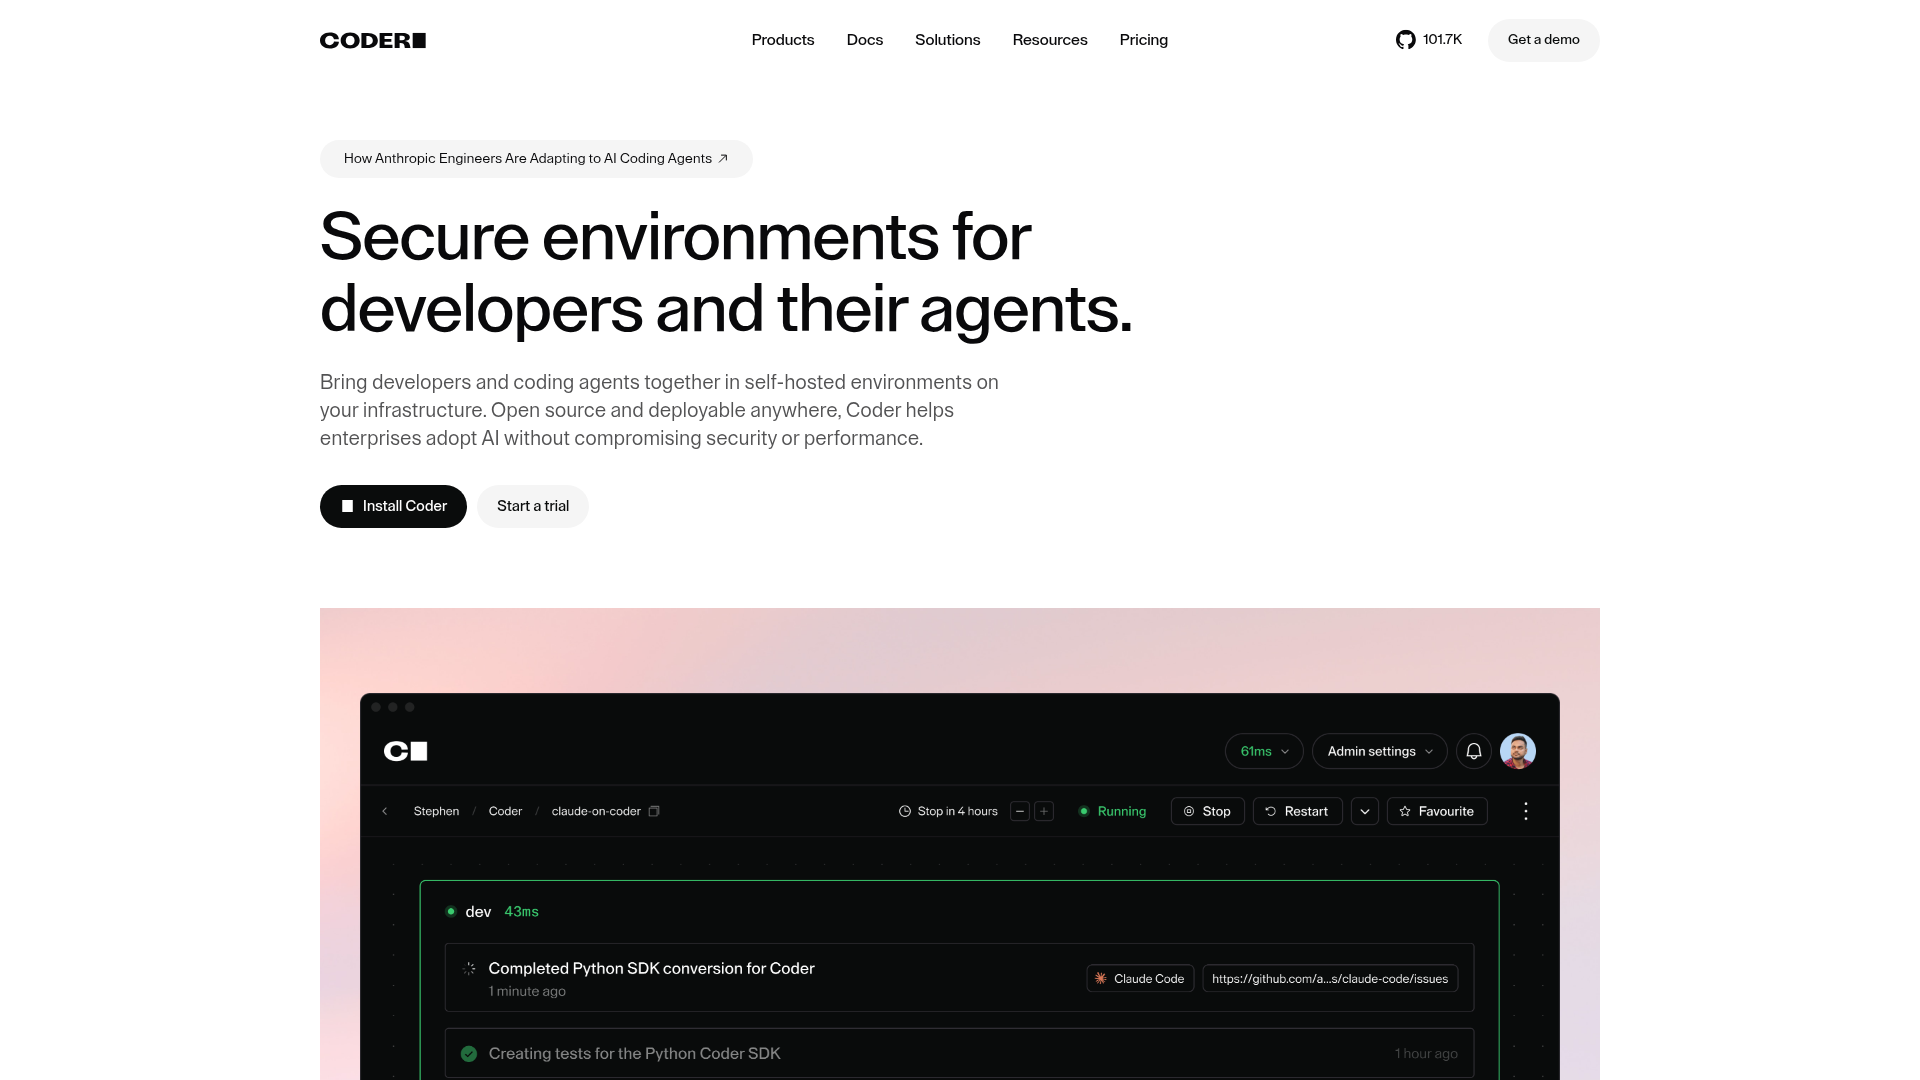Toggle the Favourite star button
The width and height of the screenshot is (1920, 1080).
(1436, 811)
